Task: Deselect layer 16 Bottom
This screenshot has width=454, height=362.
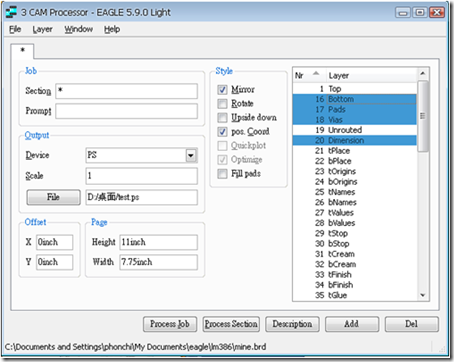Action: 355,99
